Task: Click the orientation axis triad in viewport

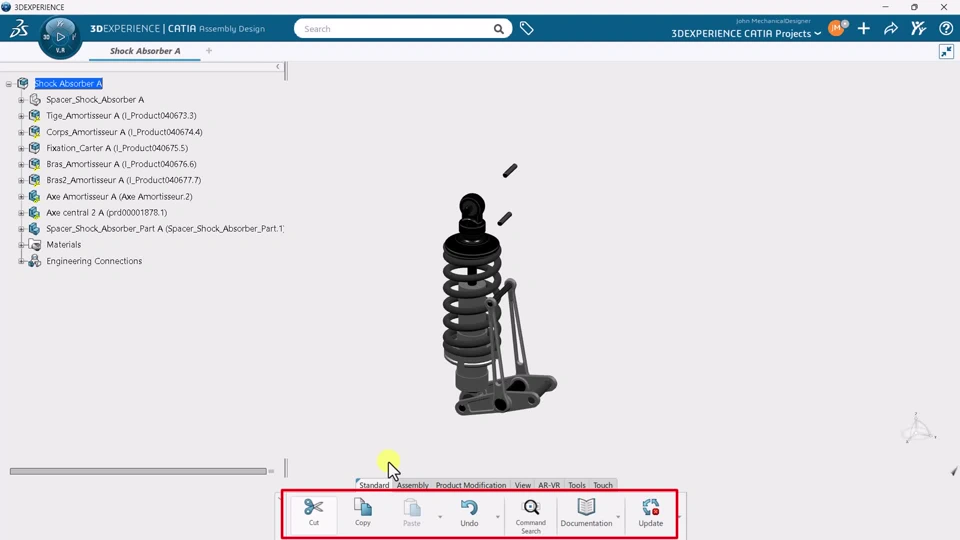Action: [919, 428]
